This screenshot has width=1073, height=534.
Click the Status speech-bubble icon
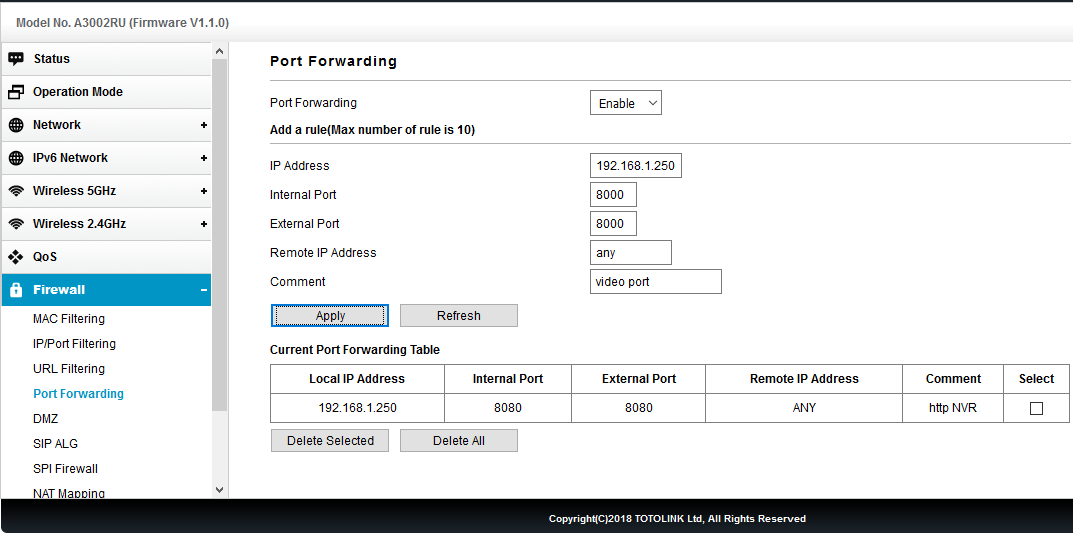(x=16, y=59)
